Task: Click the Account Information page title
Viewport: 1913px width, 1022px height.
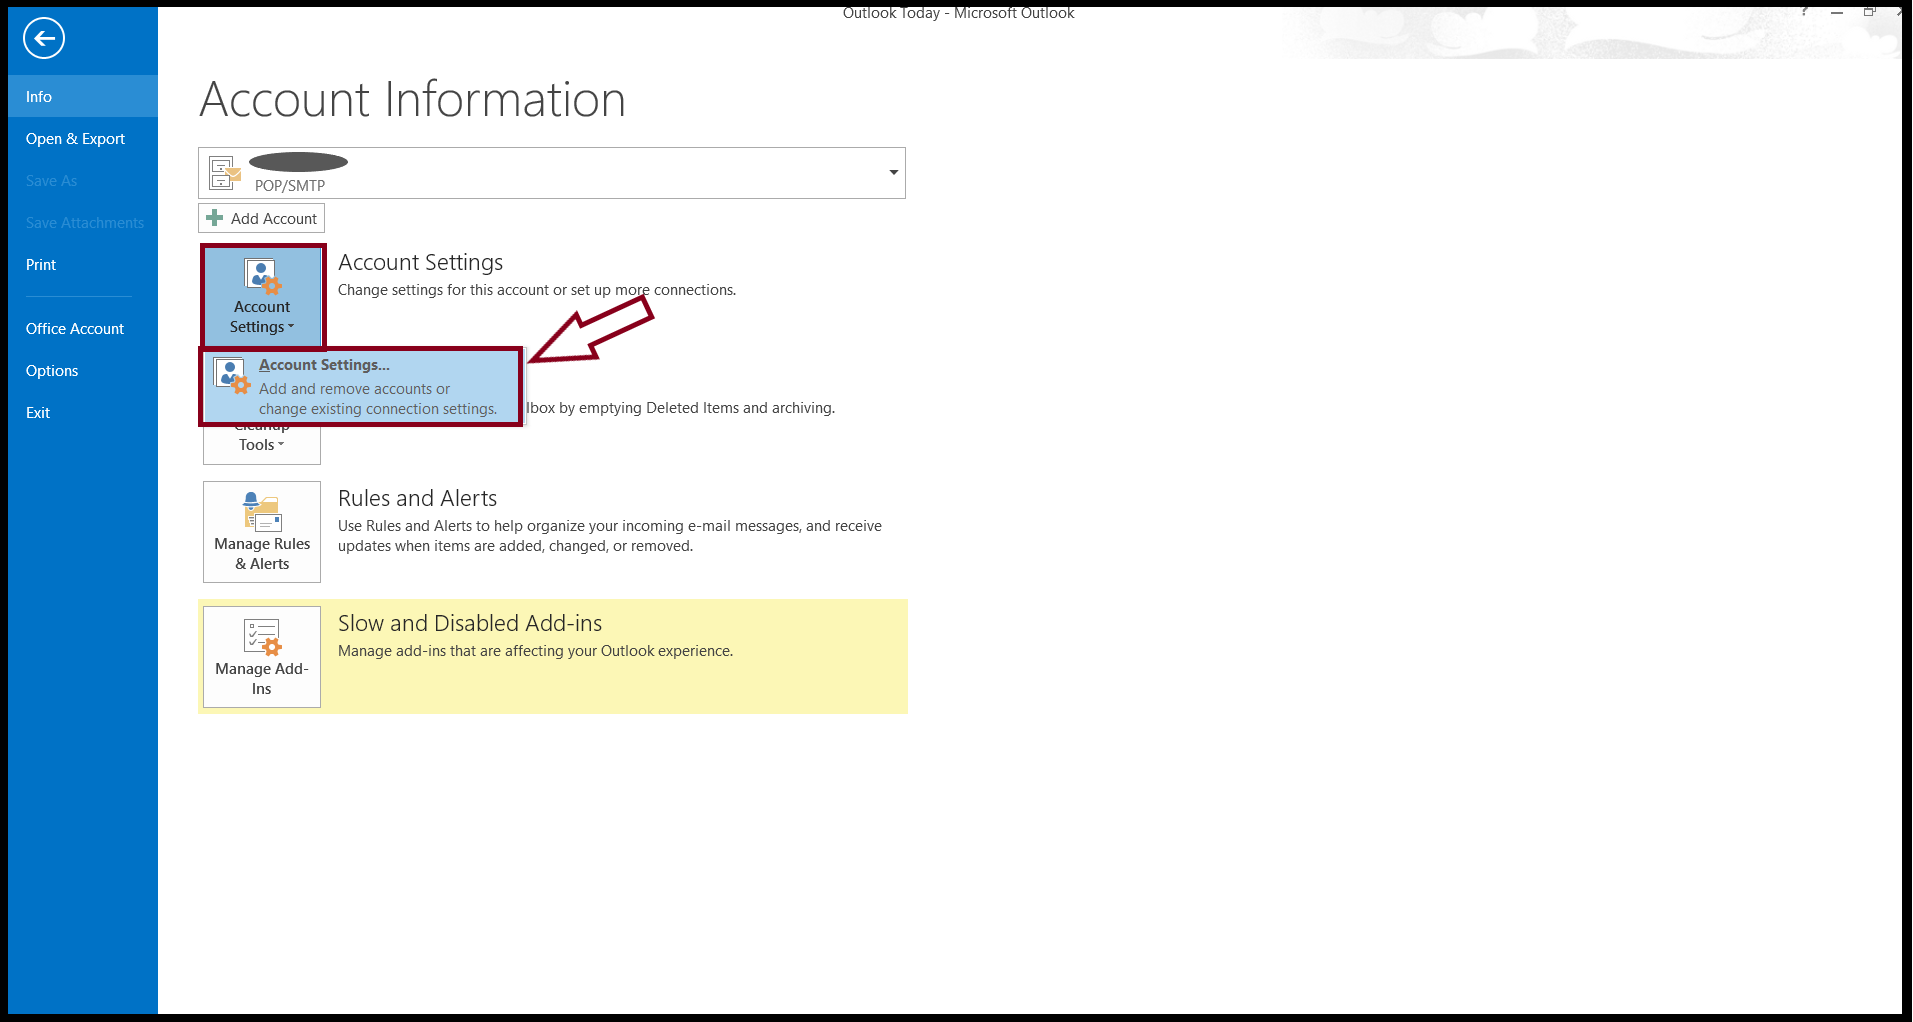Action: pyautogui.click(x=412, y=99)
